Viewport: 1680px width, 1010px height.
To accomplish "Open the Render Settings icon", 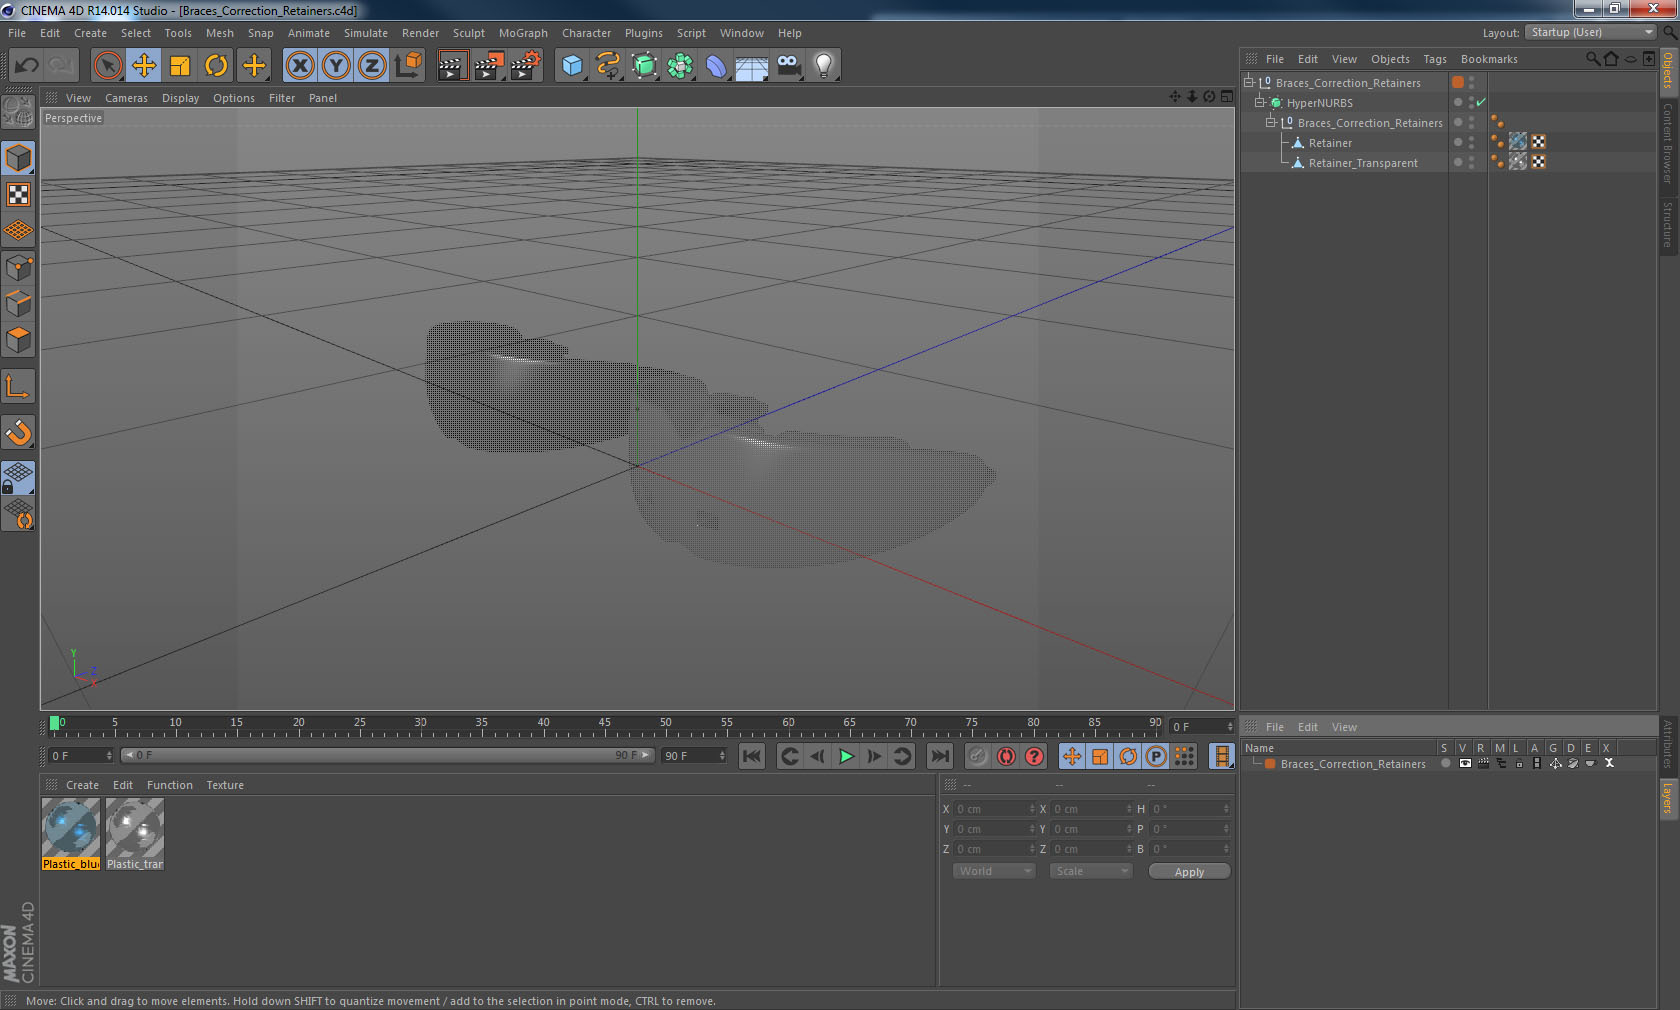I will pos(526,66).
